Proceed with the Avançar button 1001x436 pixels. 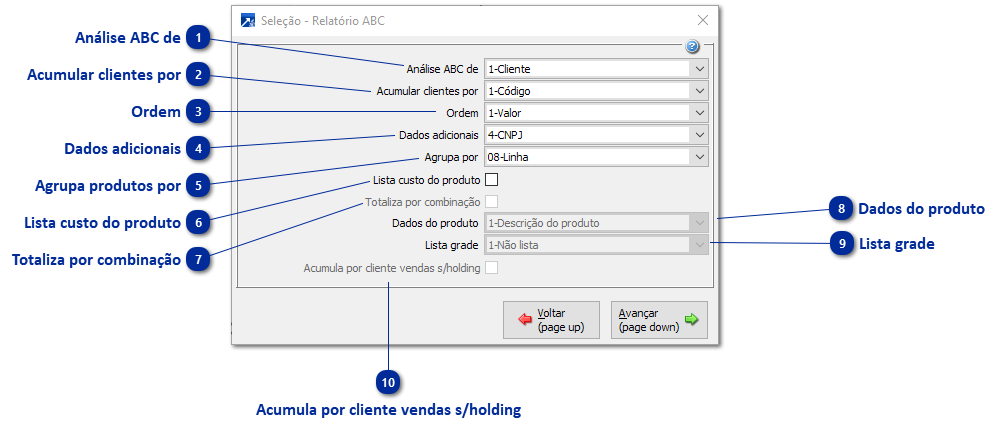point(659,320)
